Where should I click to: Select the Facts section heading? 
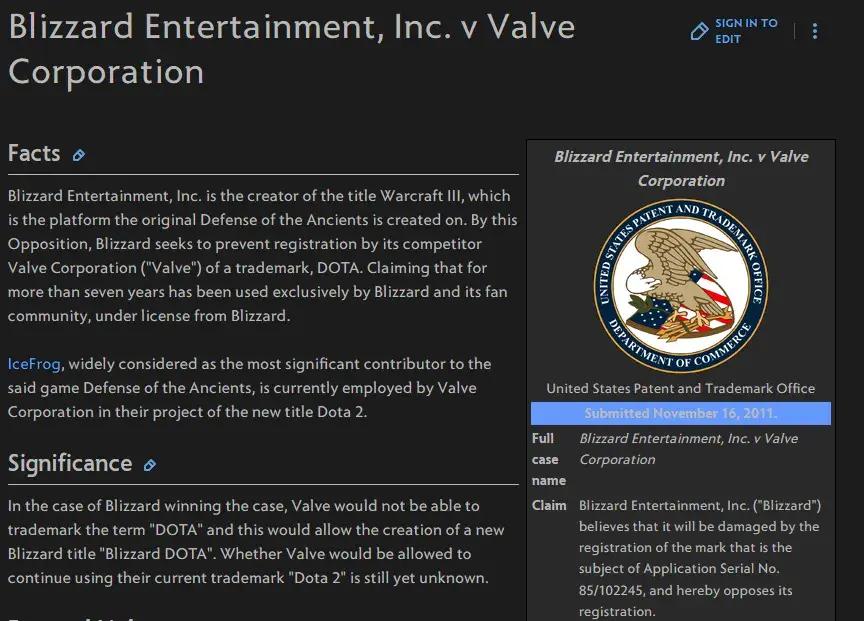point(34,154)
